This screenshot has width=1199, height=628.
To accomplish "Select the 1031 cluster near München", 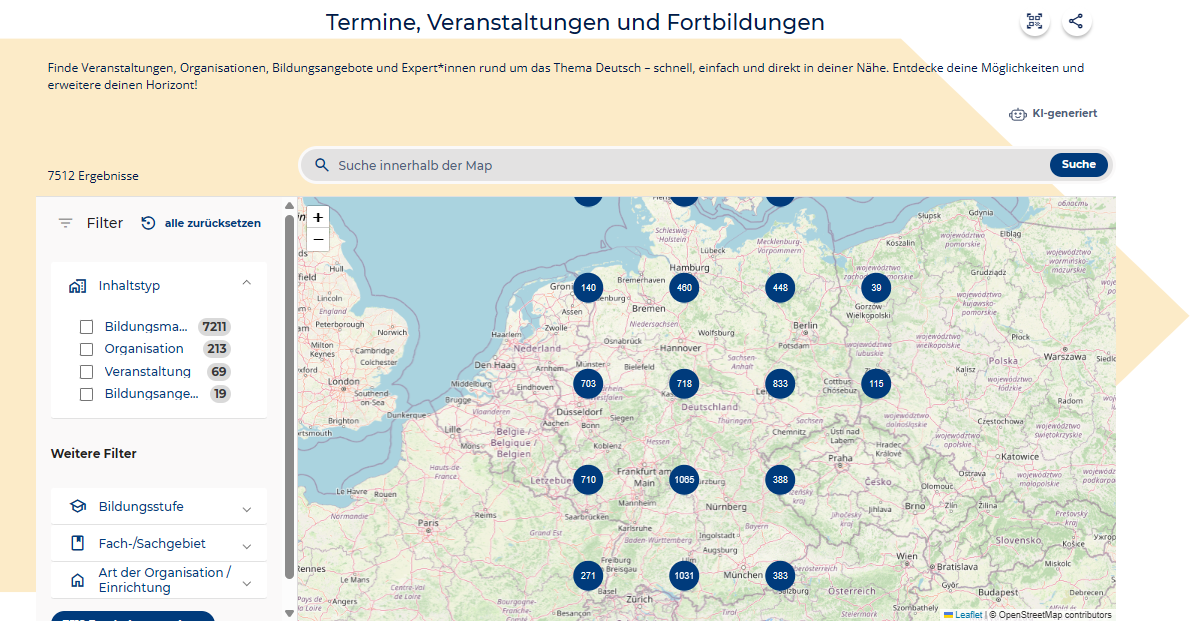I will pos(684,576).
